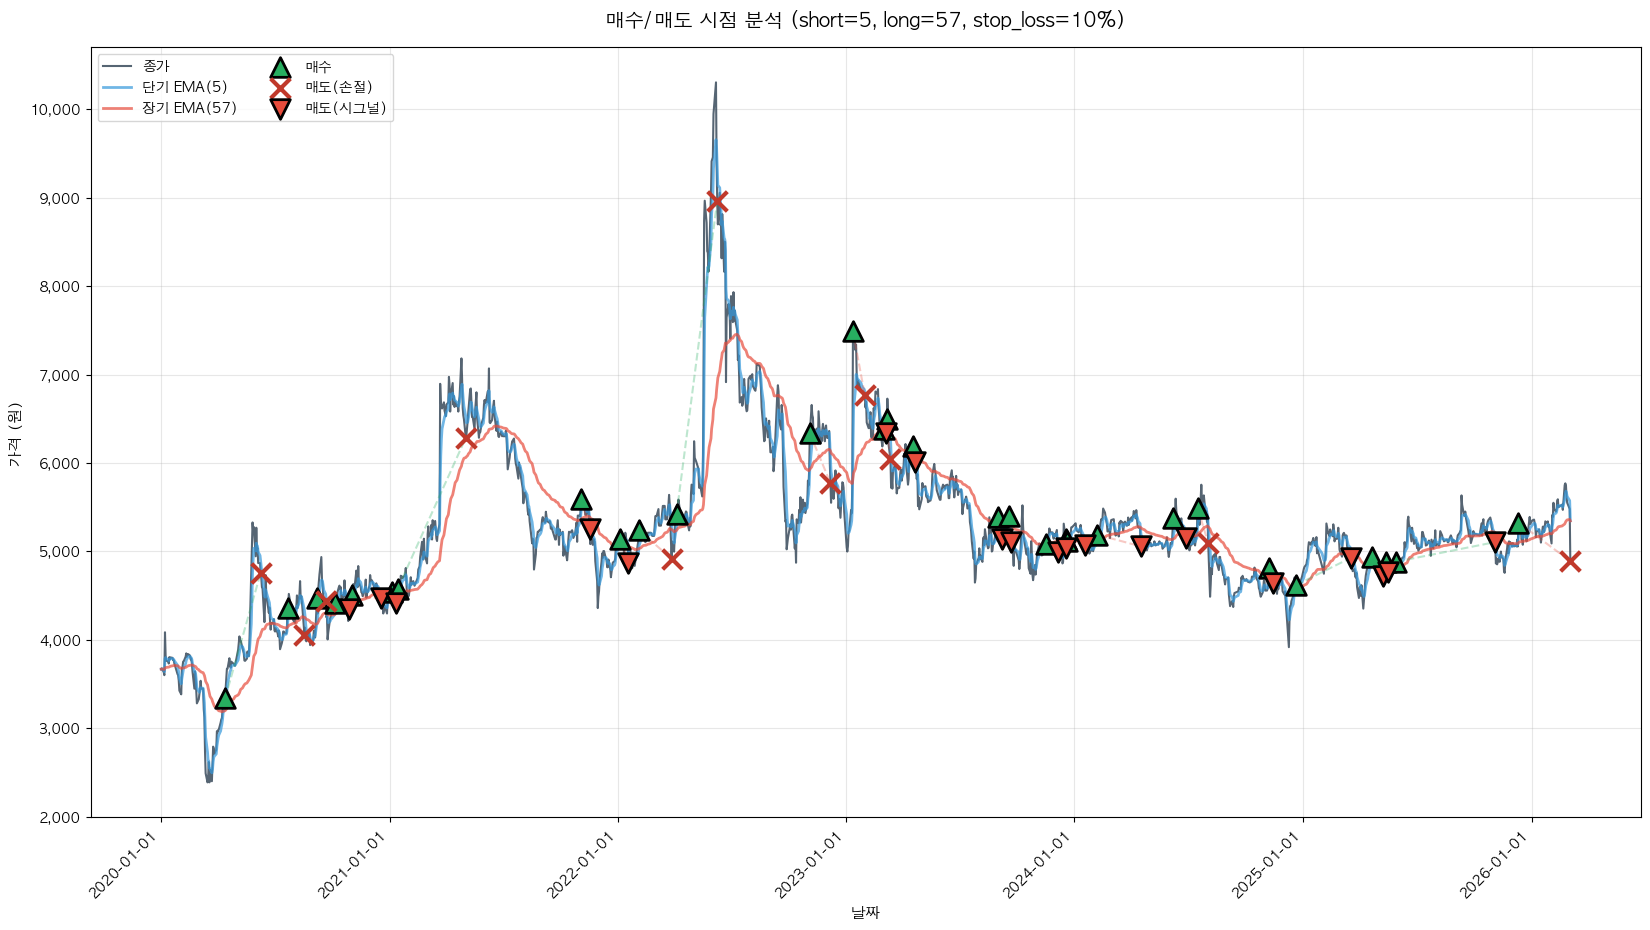Click the 2023-01-01 x-axis date label
Screen dimensions: 1650x930
(812, 866)
